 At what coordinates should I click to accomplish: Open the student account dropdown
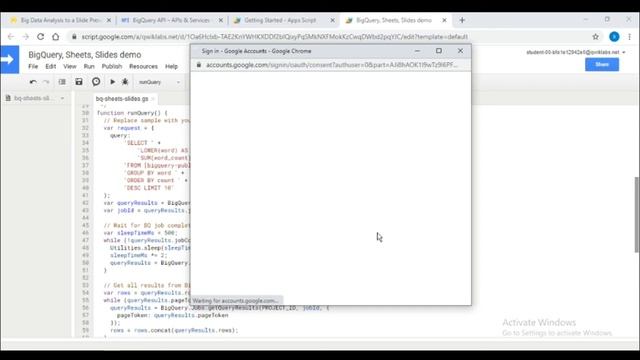(576, 52)
